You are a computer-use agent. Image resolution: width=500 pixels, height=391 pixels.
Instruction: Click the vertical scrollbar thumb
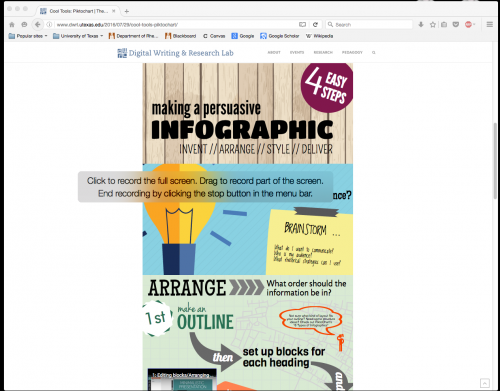(x=495, y=161)
